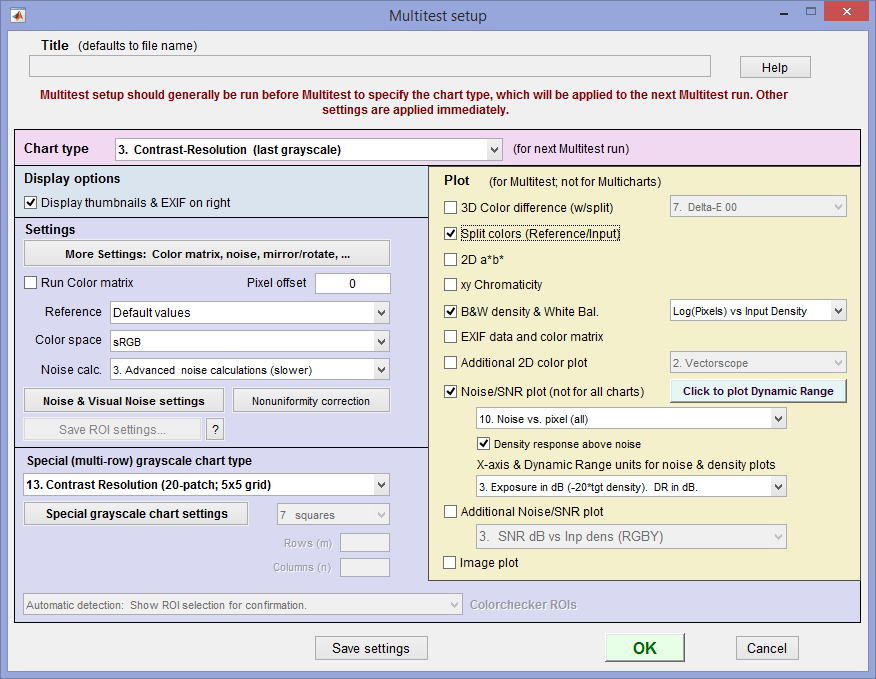Open the special grayscale chart type dropdown
This screenshot has height=679, width=876.
click(206, 485)
